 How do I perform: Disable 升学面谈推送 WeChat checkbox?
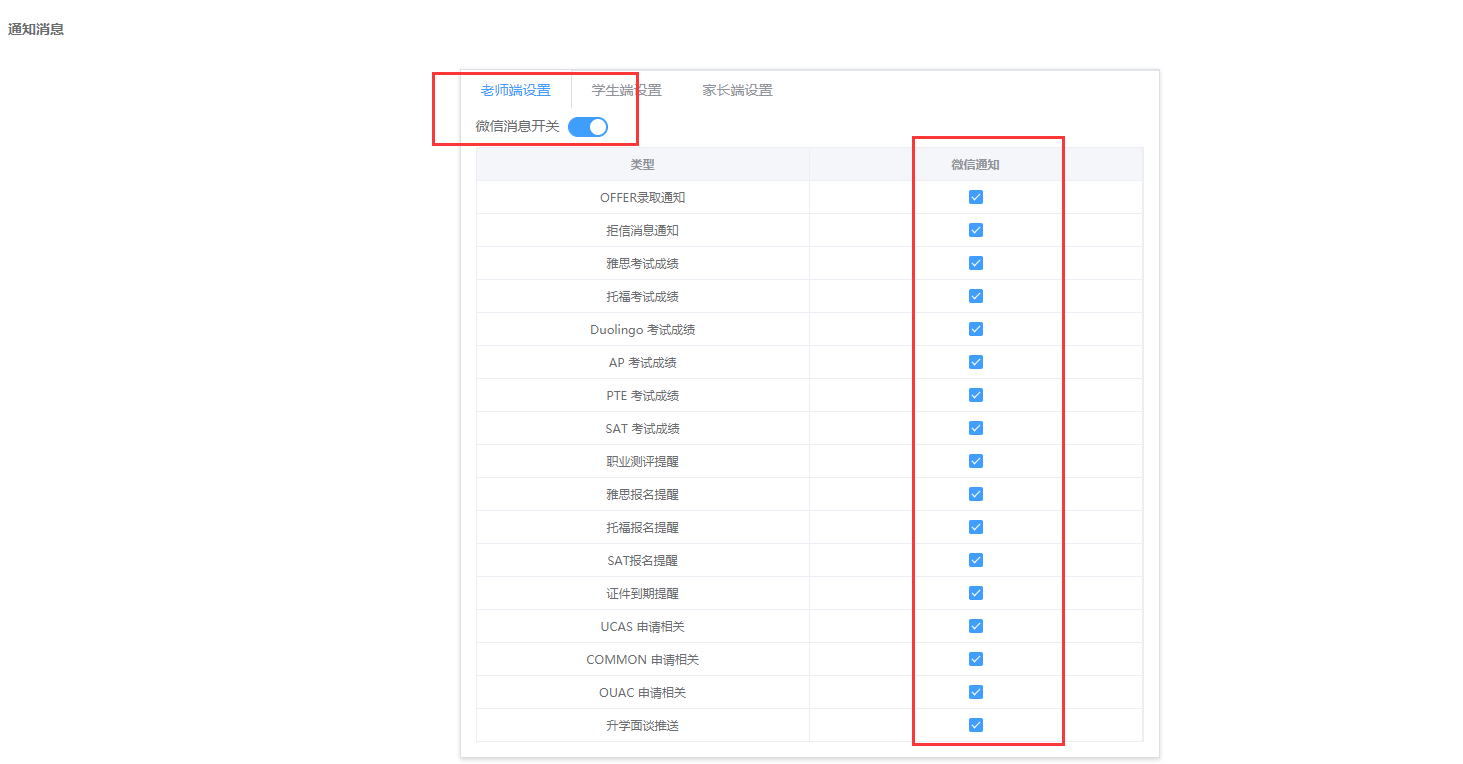coord(976,725)
